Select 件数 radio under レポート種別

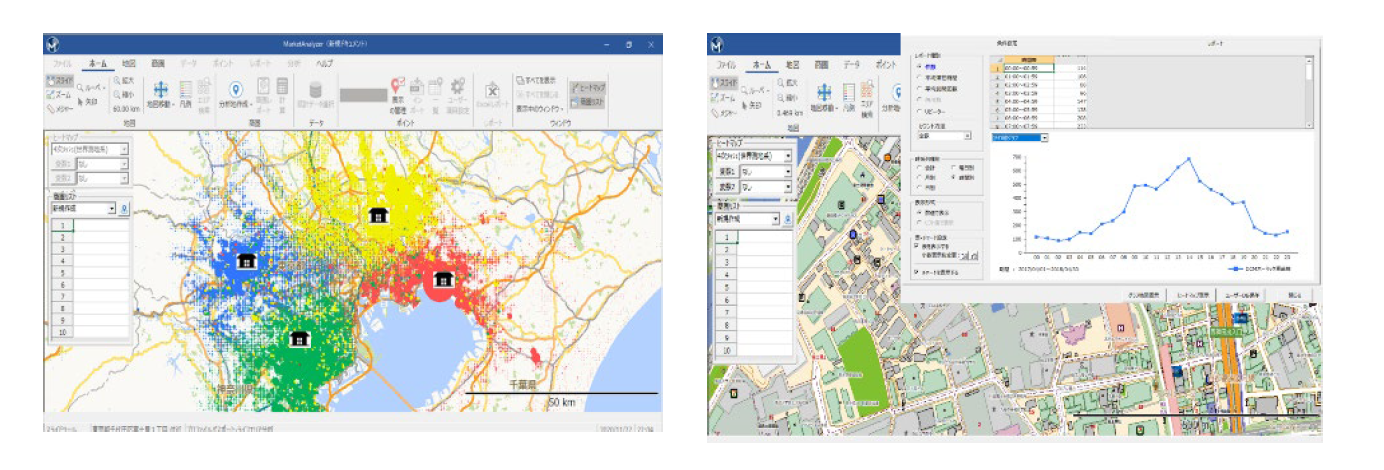(920, 66)
